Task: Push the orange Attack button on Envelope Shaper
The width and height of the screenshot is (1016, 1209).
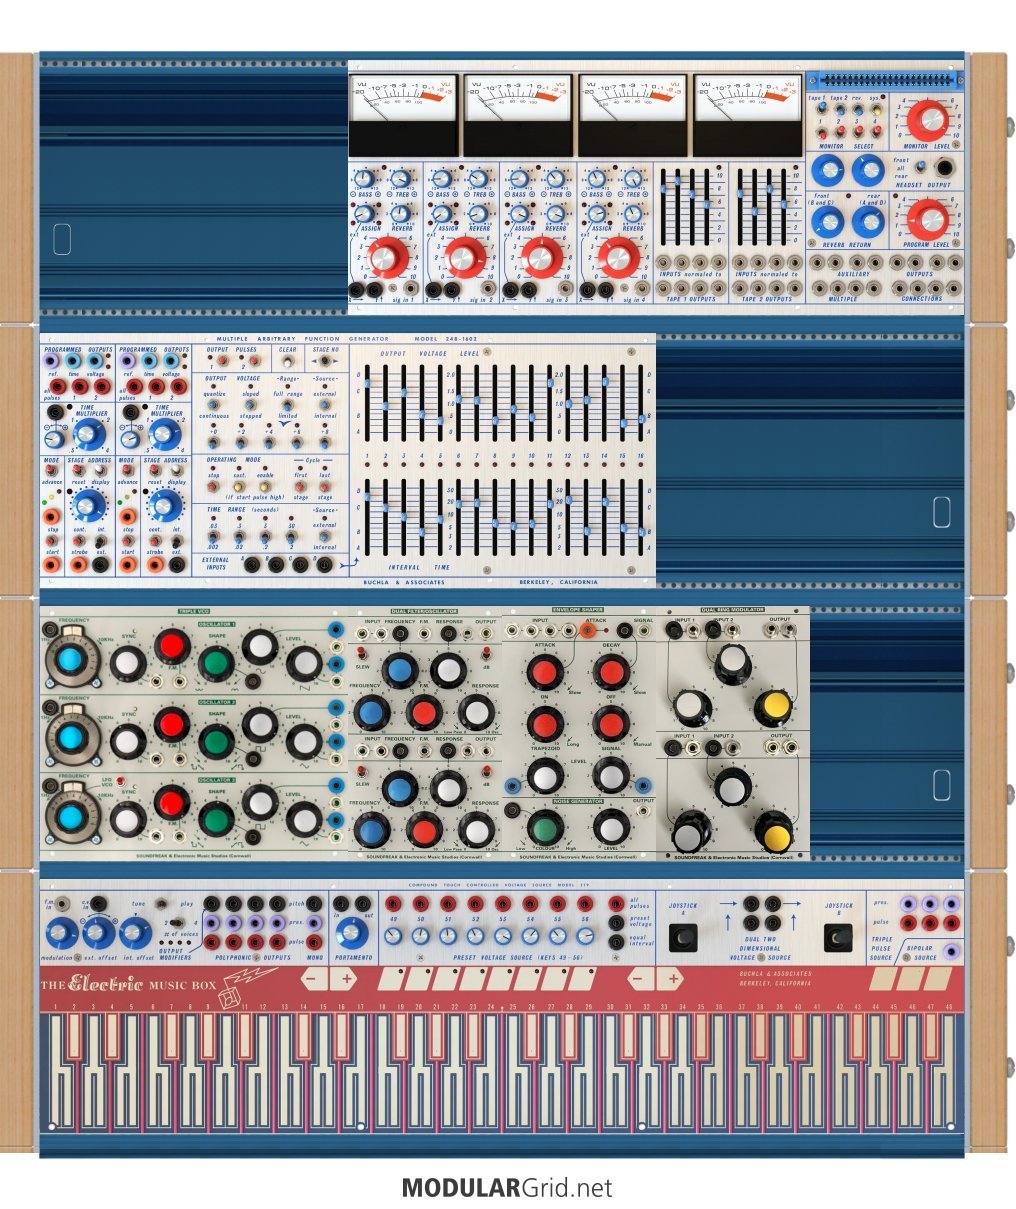Action: [587, 630]
